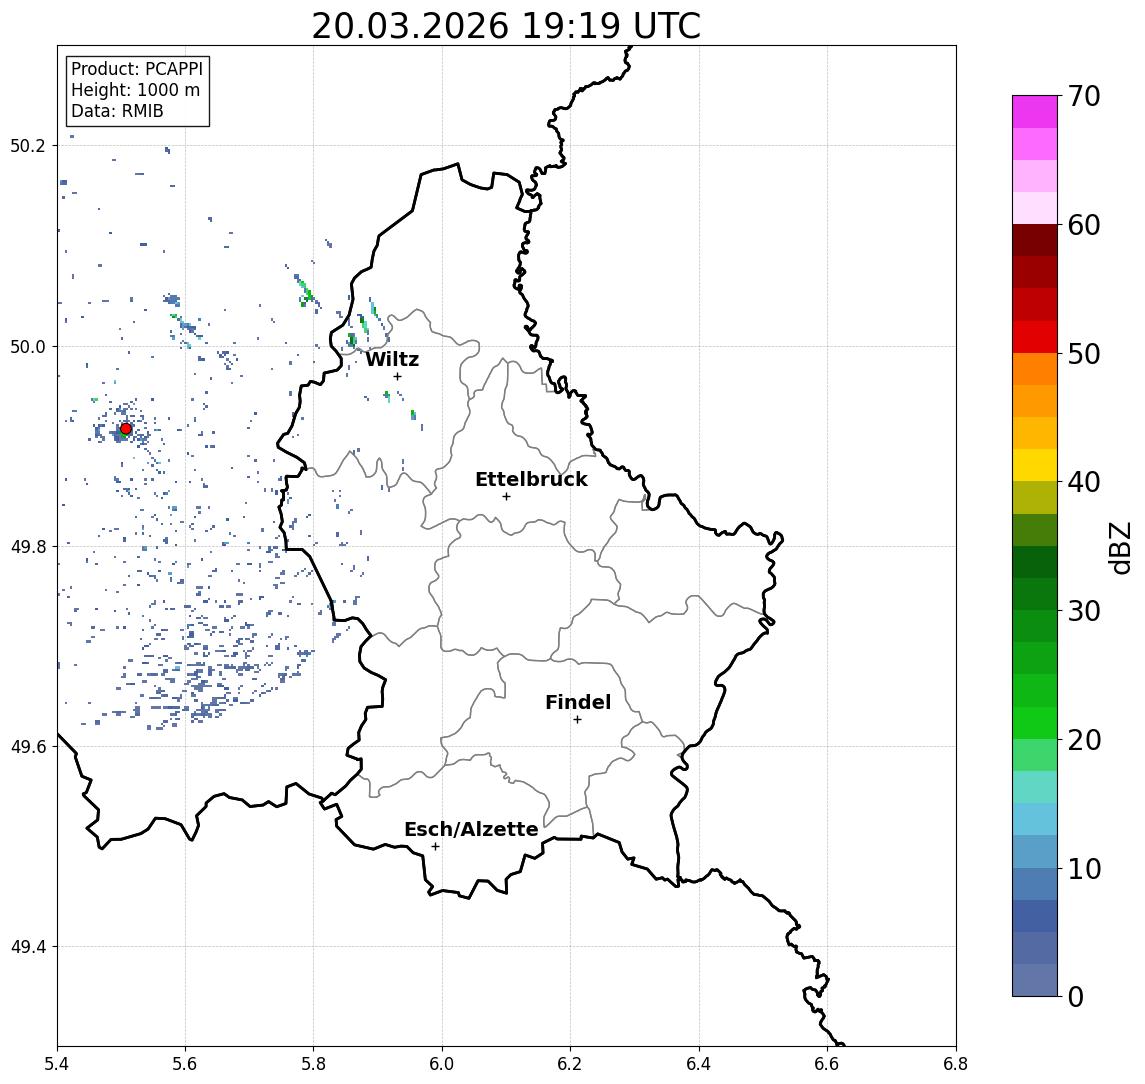Click the Esch/Alzette station cross marker
Image resolution: width=1145 pixels, height=1084 pixels.
point(435,847)
